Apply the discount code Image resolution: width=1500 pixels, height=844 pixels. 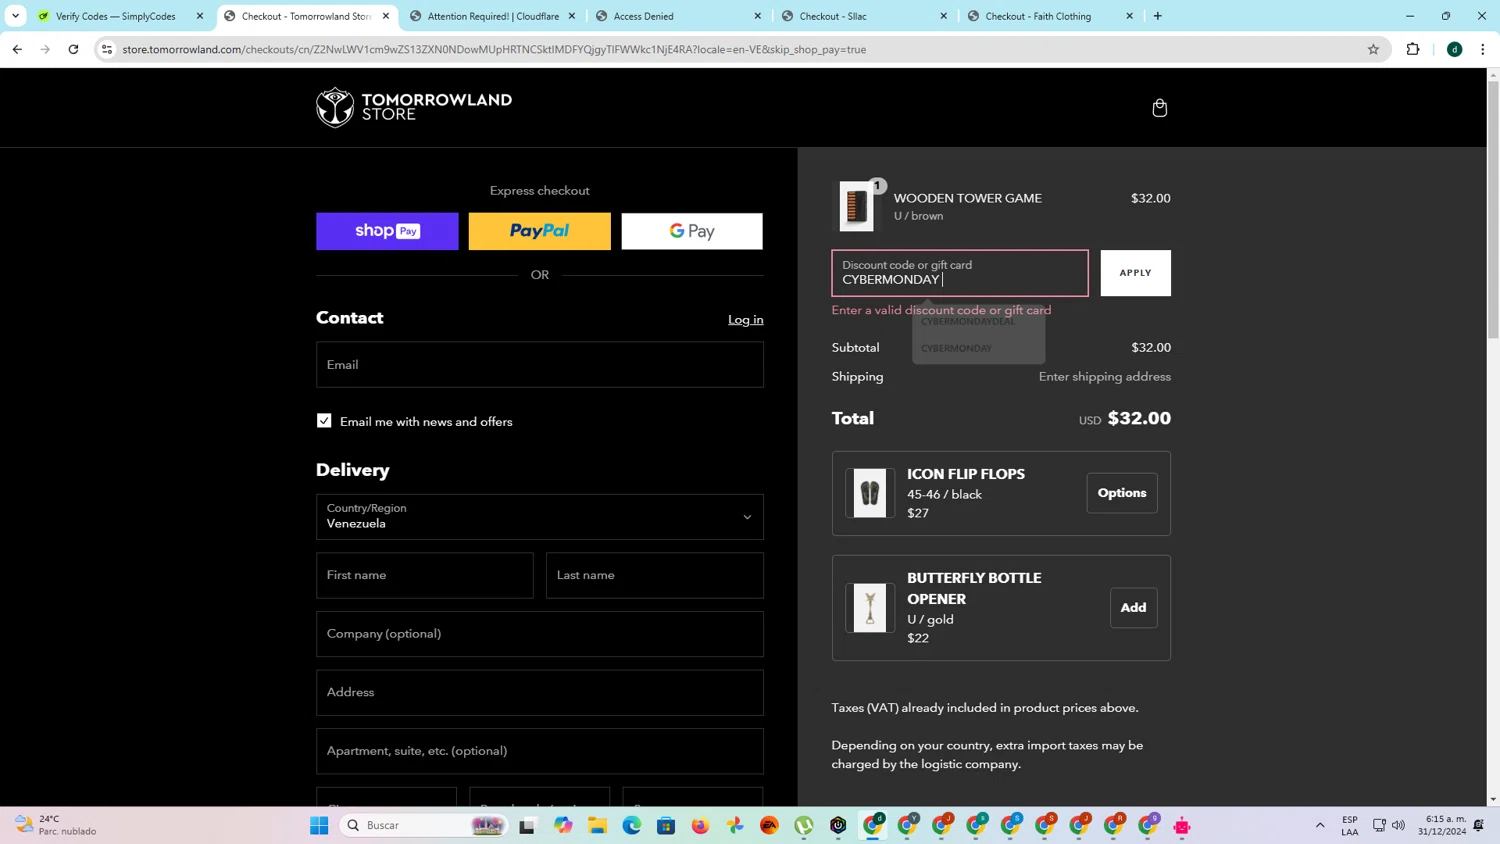[x=1136, y=273]
